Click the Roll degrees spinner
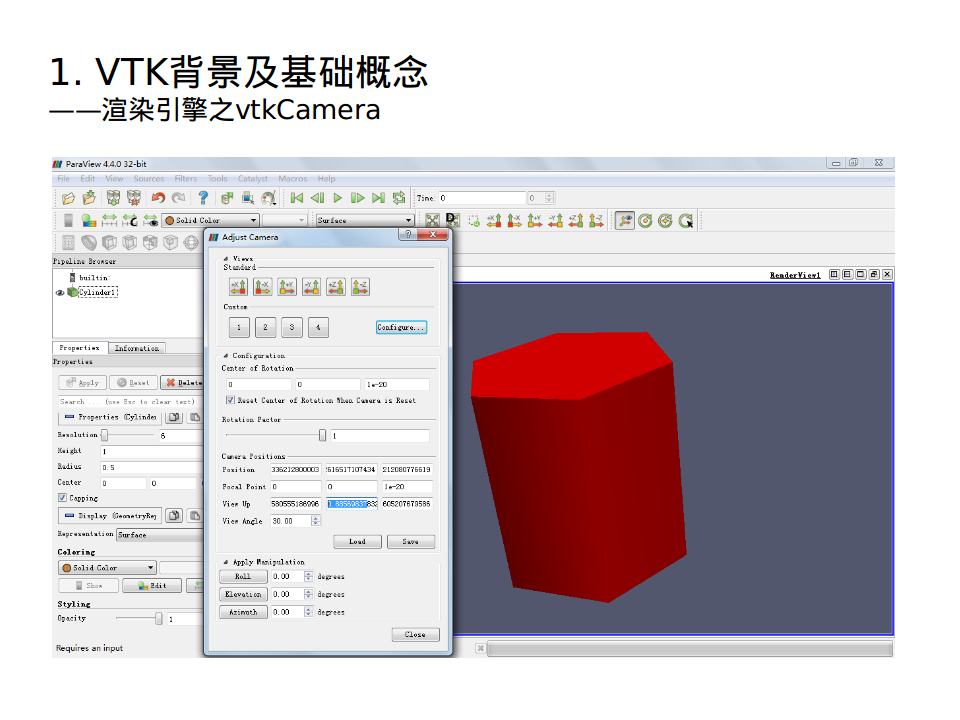Image resolution: width=960 pixels, height=720 pixels. (x=309, y=577)
